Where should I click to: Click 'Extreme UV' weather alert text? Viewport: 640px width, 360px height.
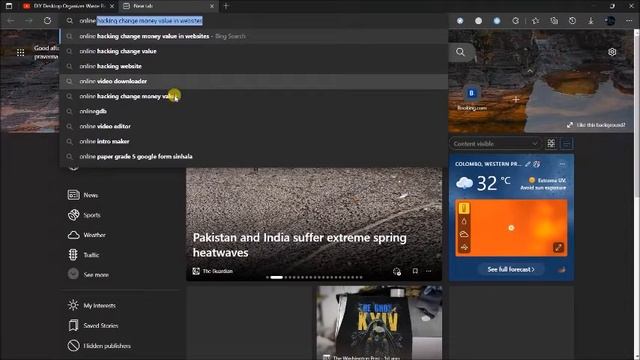click(551, 180)
